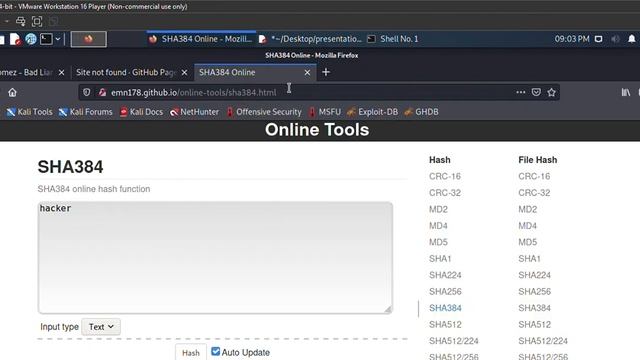Image resolution: width=640 pixels, height=360 pixels.
Task: Select SHA384 in Hash list
Action: tap(445, 308)
